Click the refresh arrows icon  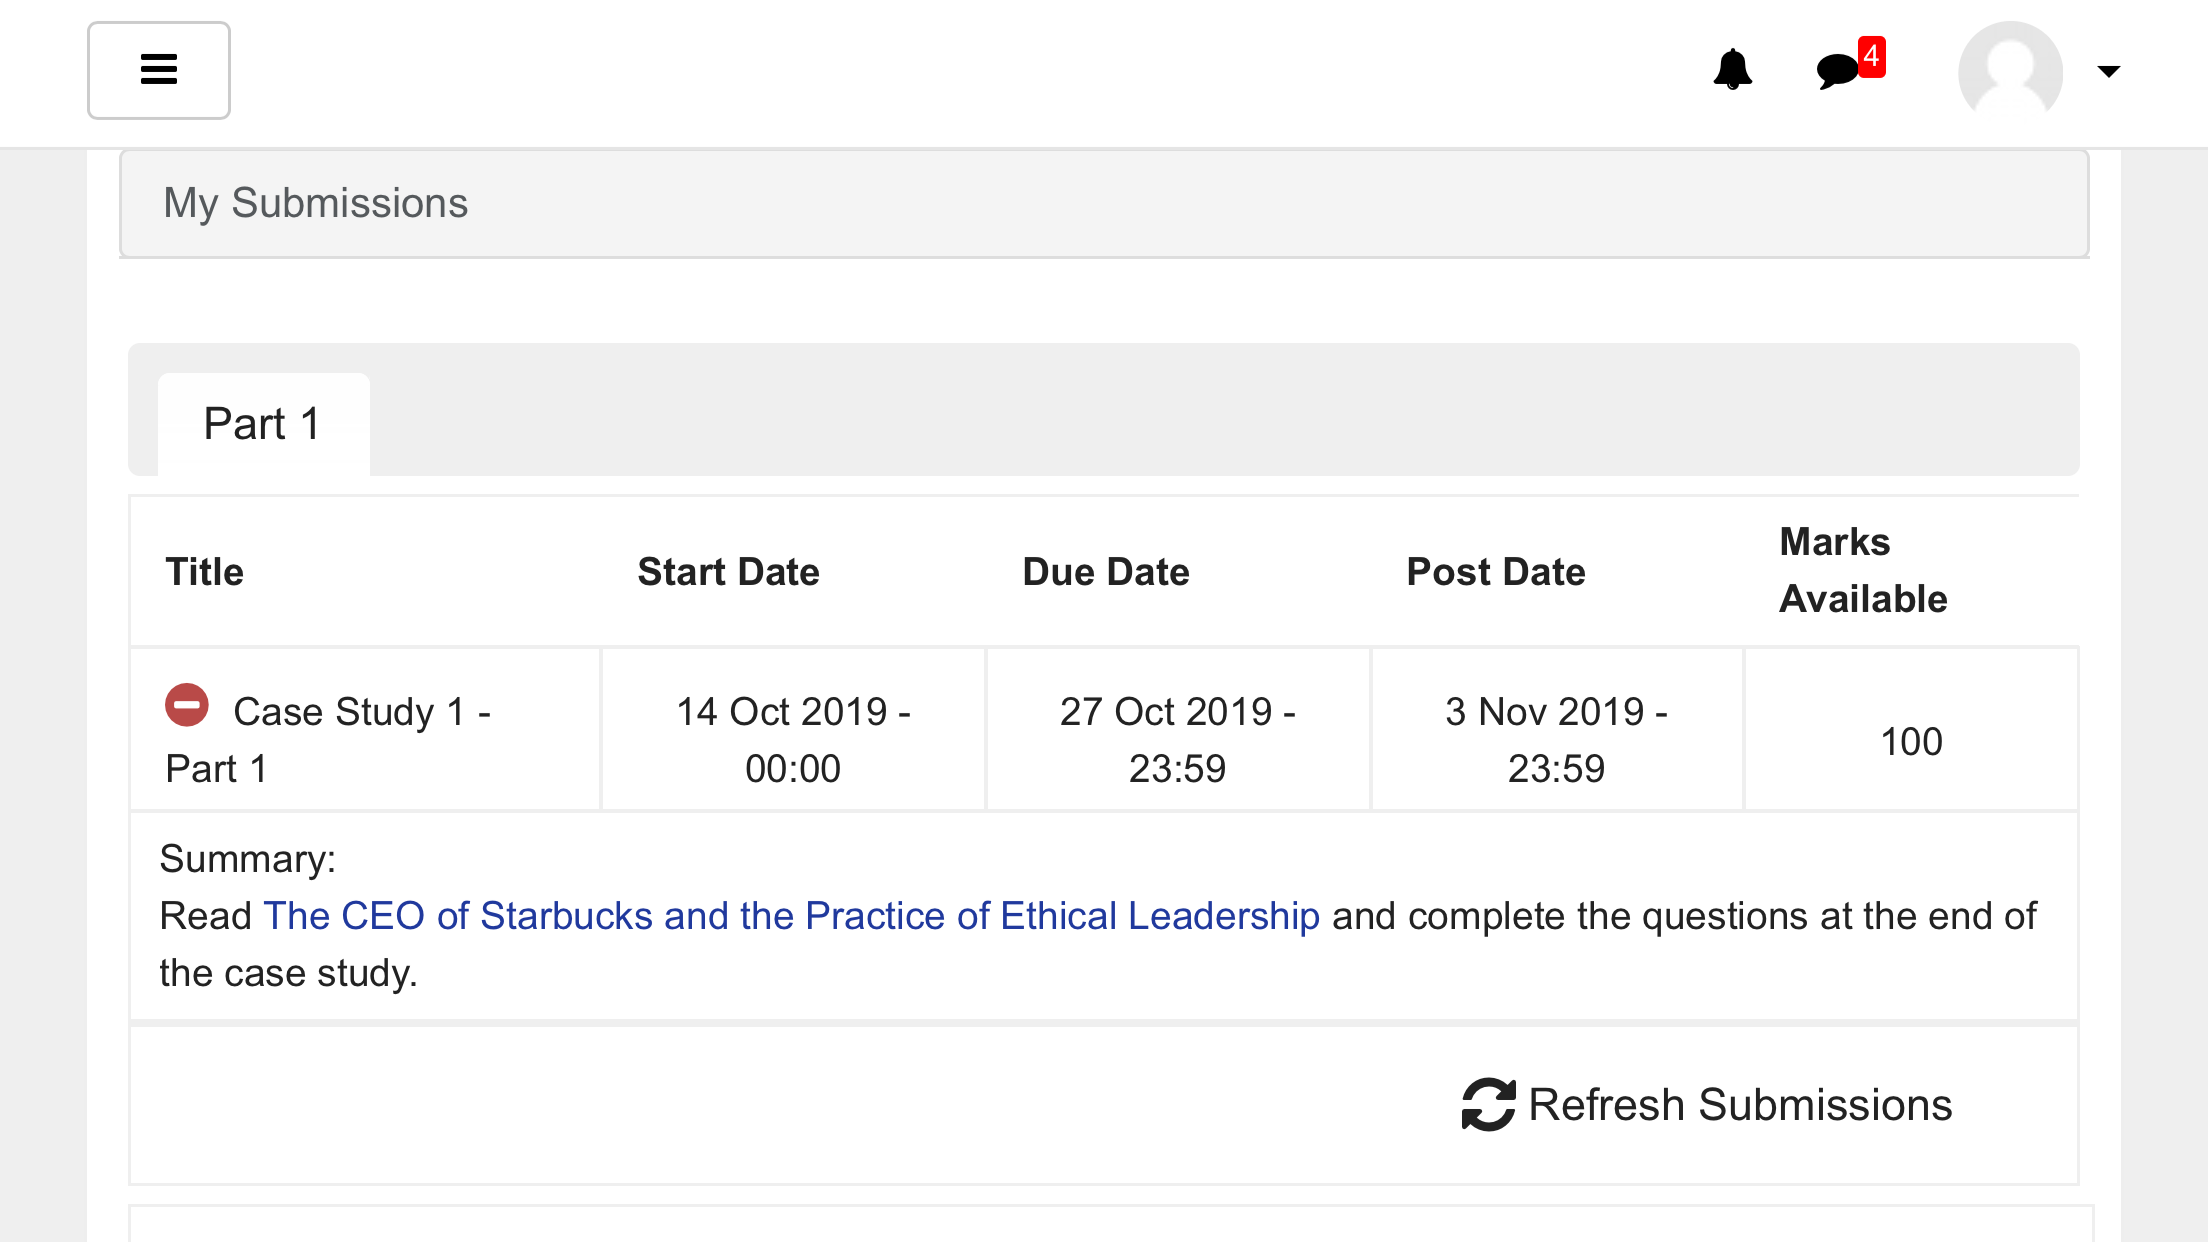coord(1489,1105)
